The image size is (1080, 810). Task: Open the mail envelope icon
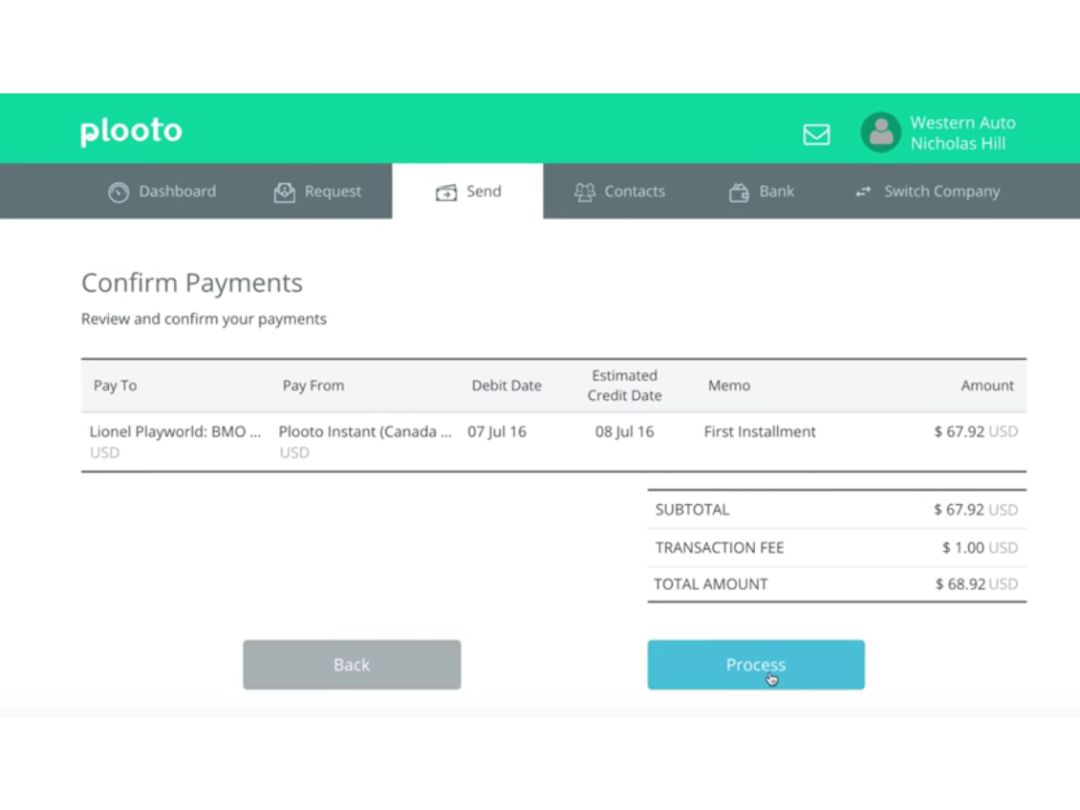point(816,134)
